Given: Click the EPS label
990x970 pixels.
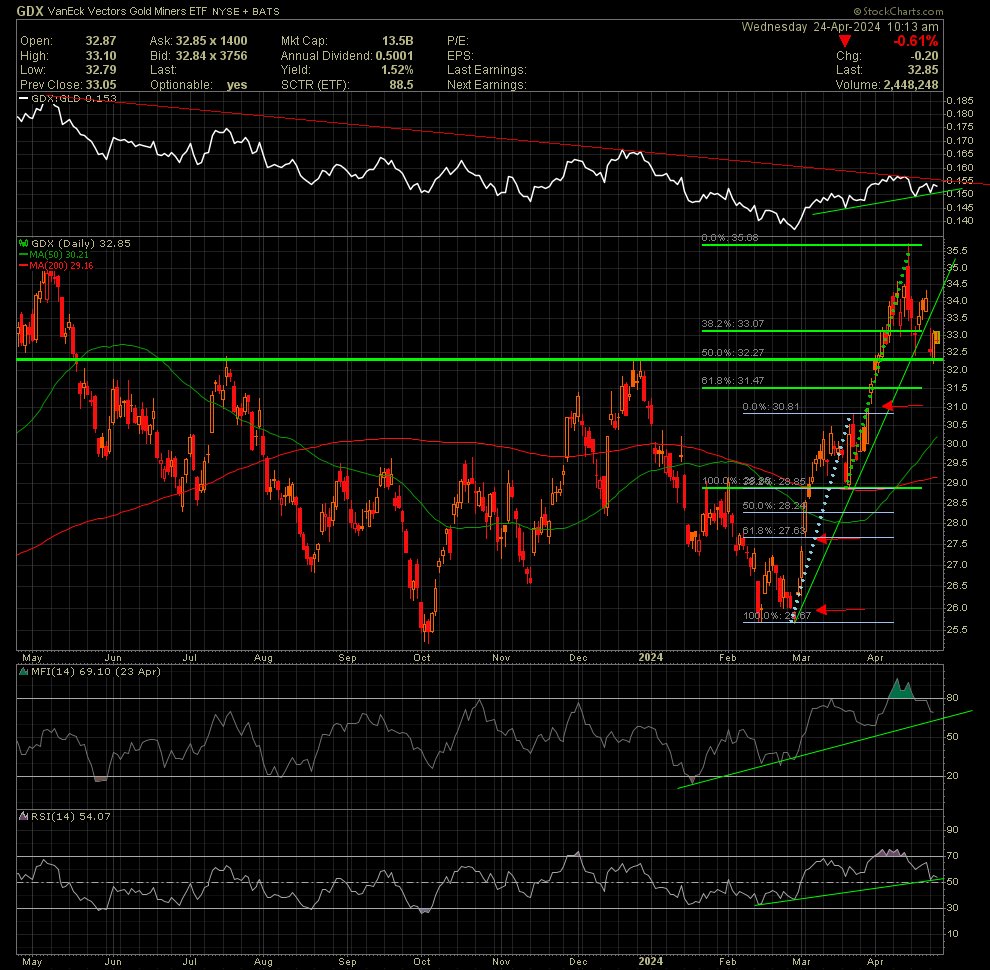Looking at the screenshot, I should click(460, 56).
